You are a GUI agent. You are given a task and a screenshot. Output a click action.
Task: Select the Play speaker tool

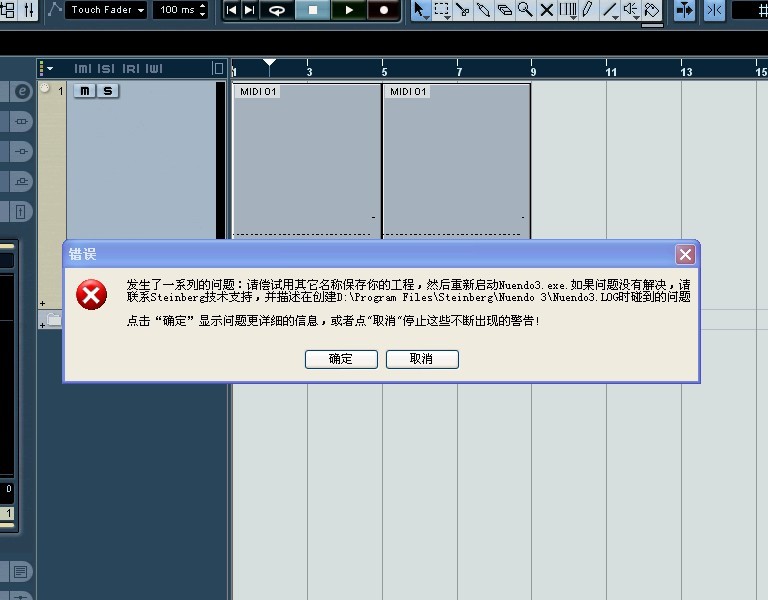(x=631, y=10)
